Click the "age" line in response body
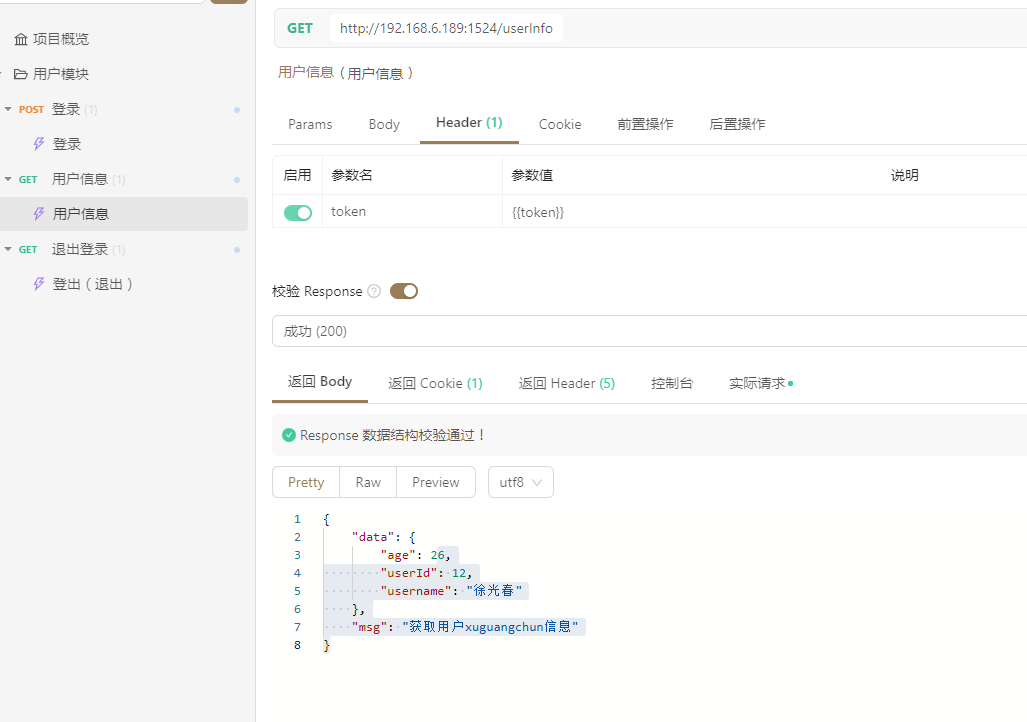 point(415,555)
